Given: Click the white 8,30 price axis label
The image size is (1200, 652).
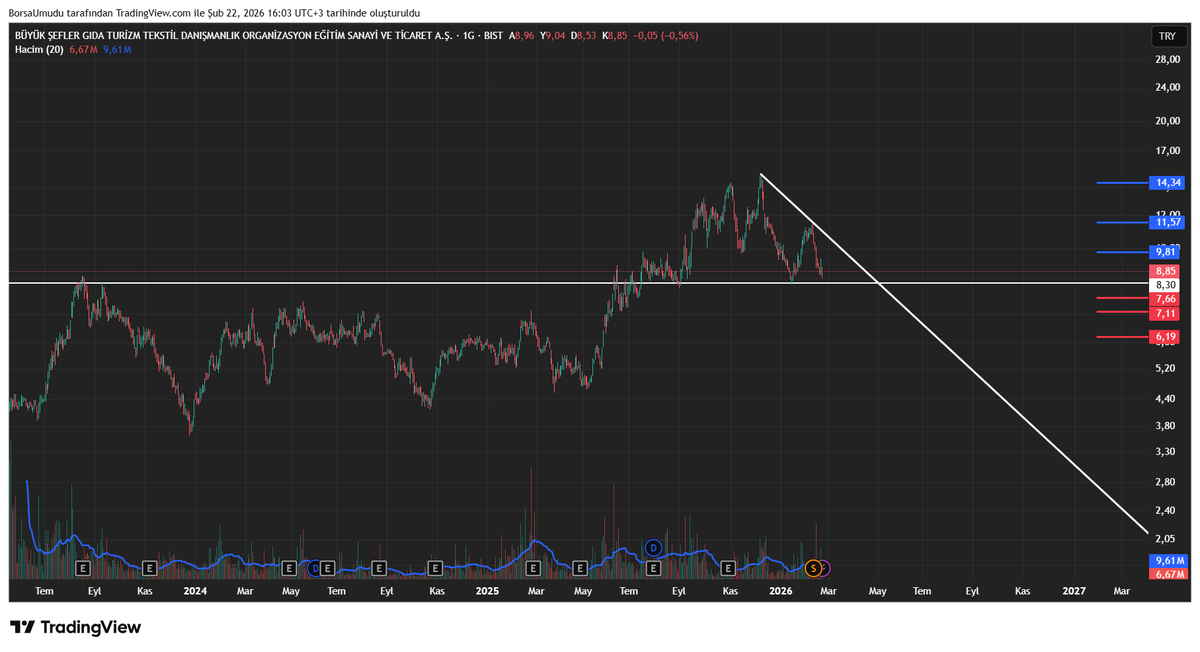Looking at the screenshot, I should (1165, 284).
